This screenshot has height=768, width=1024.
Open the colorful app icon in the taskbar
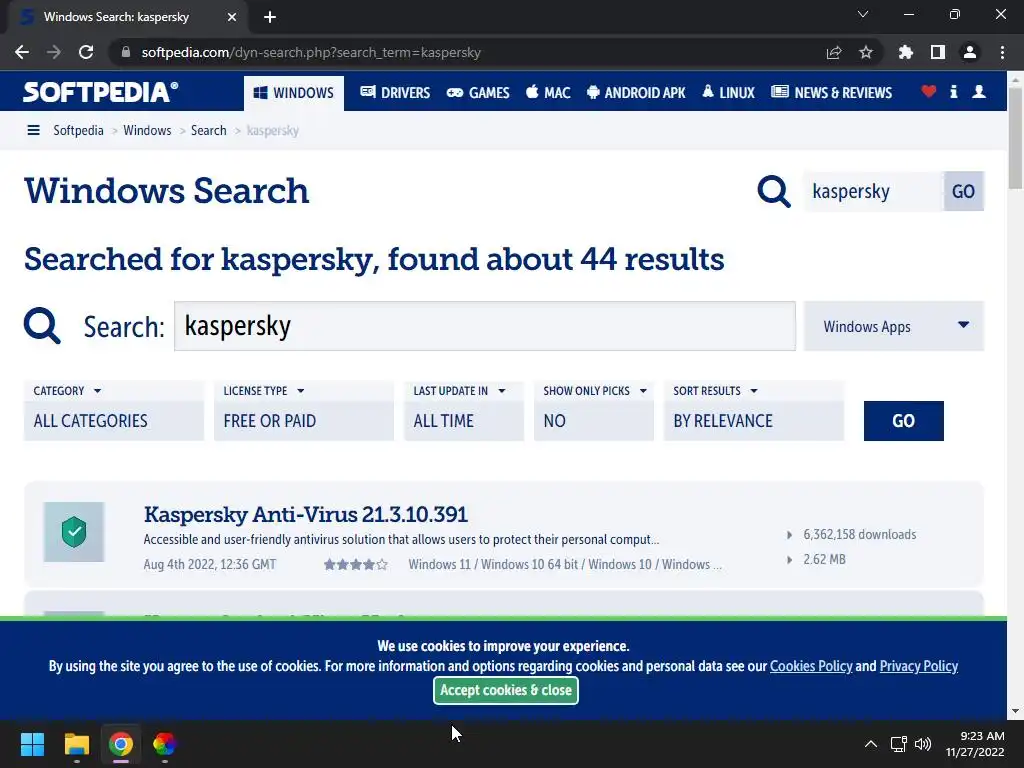[x=164, y=744]
